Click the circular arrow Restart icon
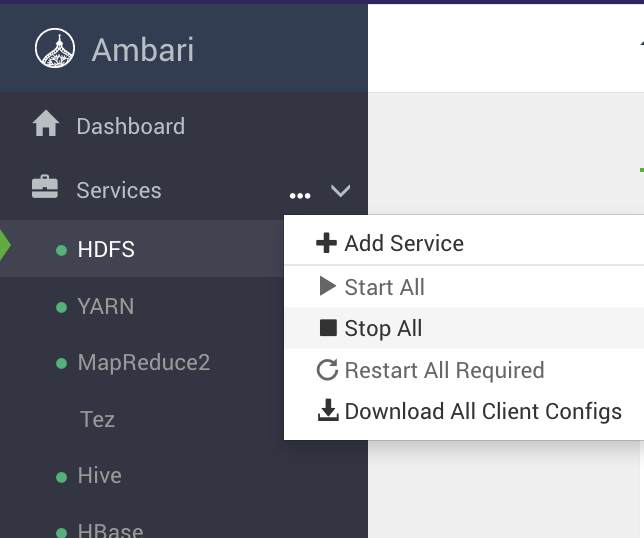The height and width of the screenshot is (538, 644). (x=327, y=370)
